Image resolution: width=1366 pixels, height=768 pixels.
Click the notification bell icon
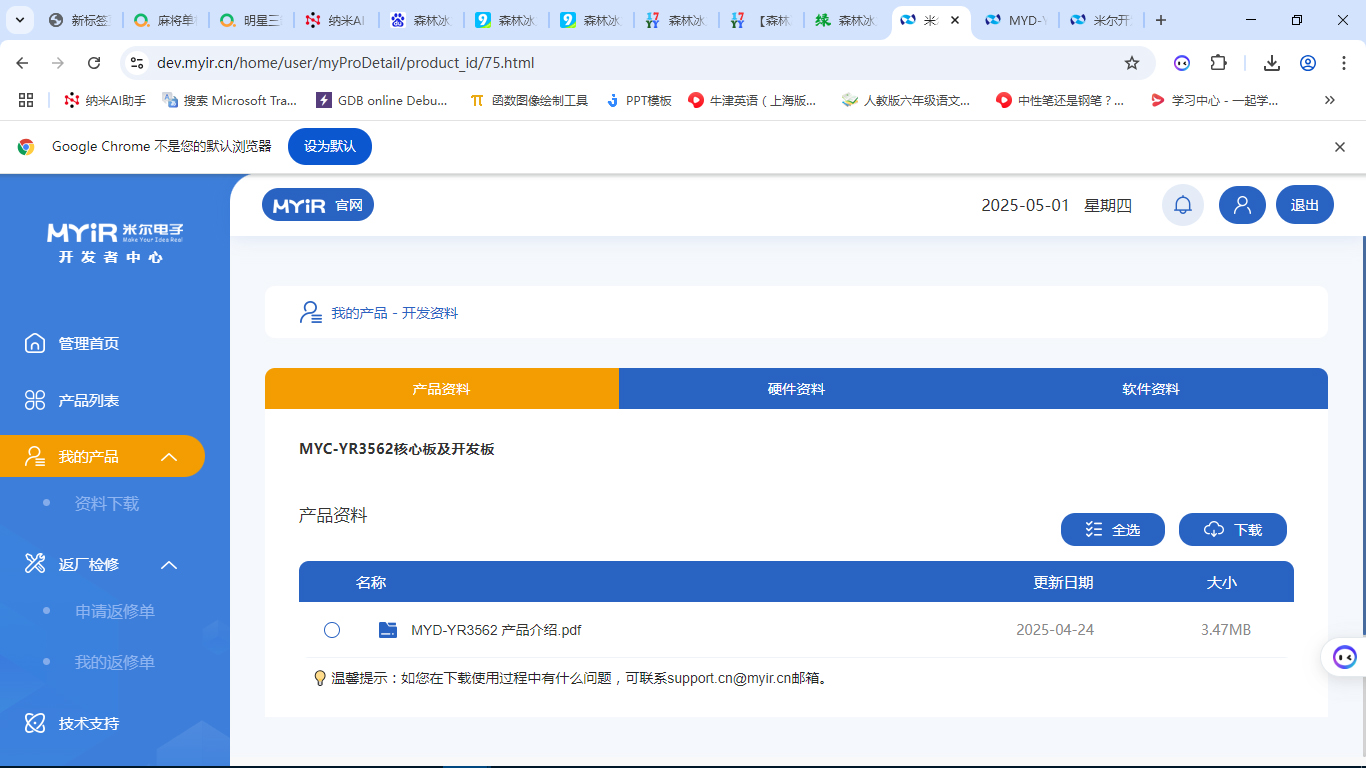(x=1183, y=205)
